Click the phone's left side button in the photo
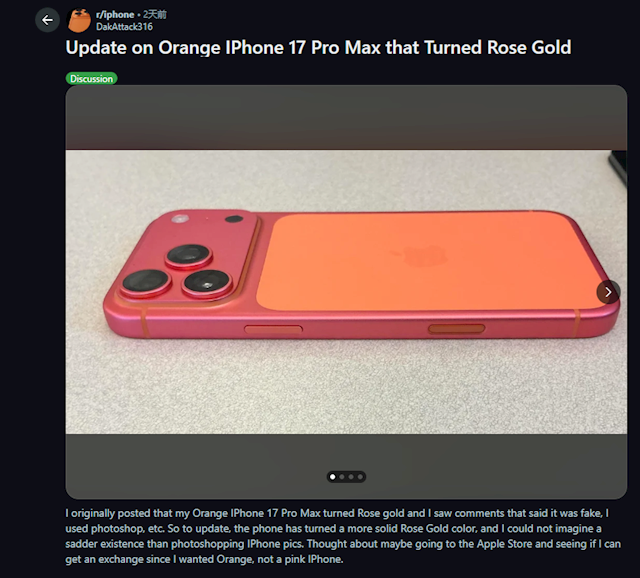Viewport: 640px width, 578px height. coord(273,329)
